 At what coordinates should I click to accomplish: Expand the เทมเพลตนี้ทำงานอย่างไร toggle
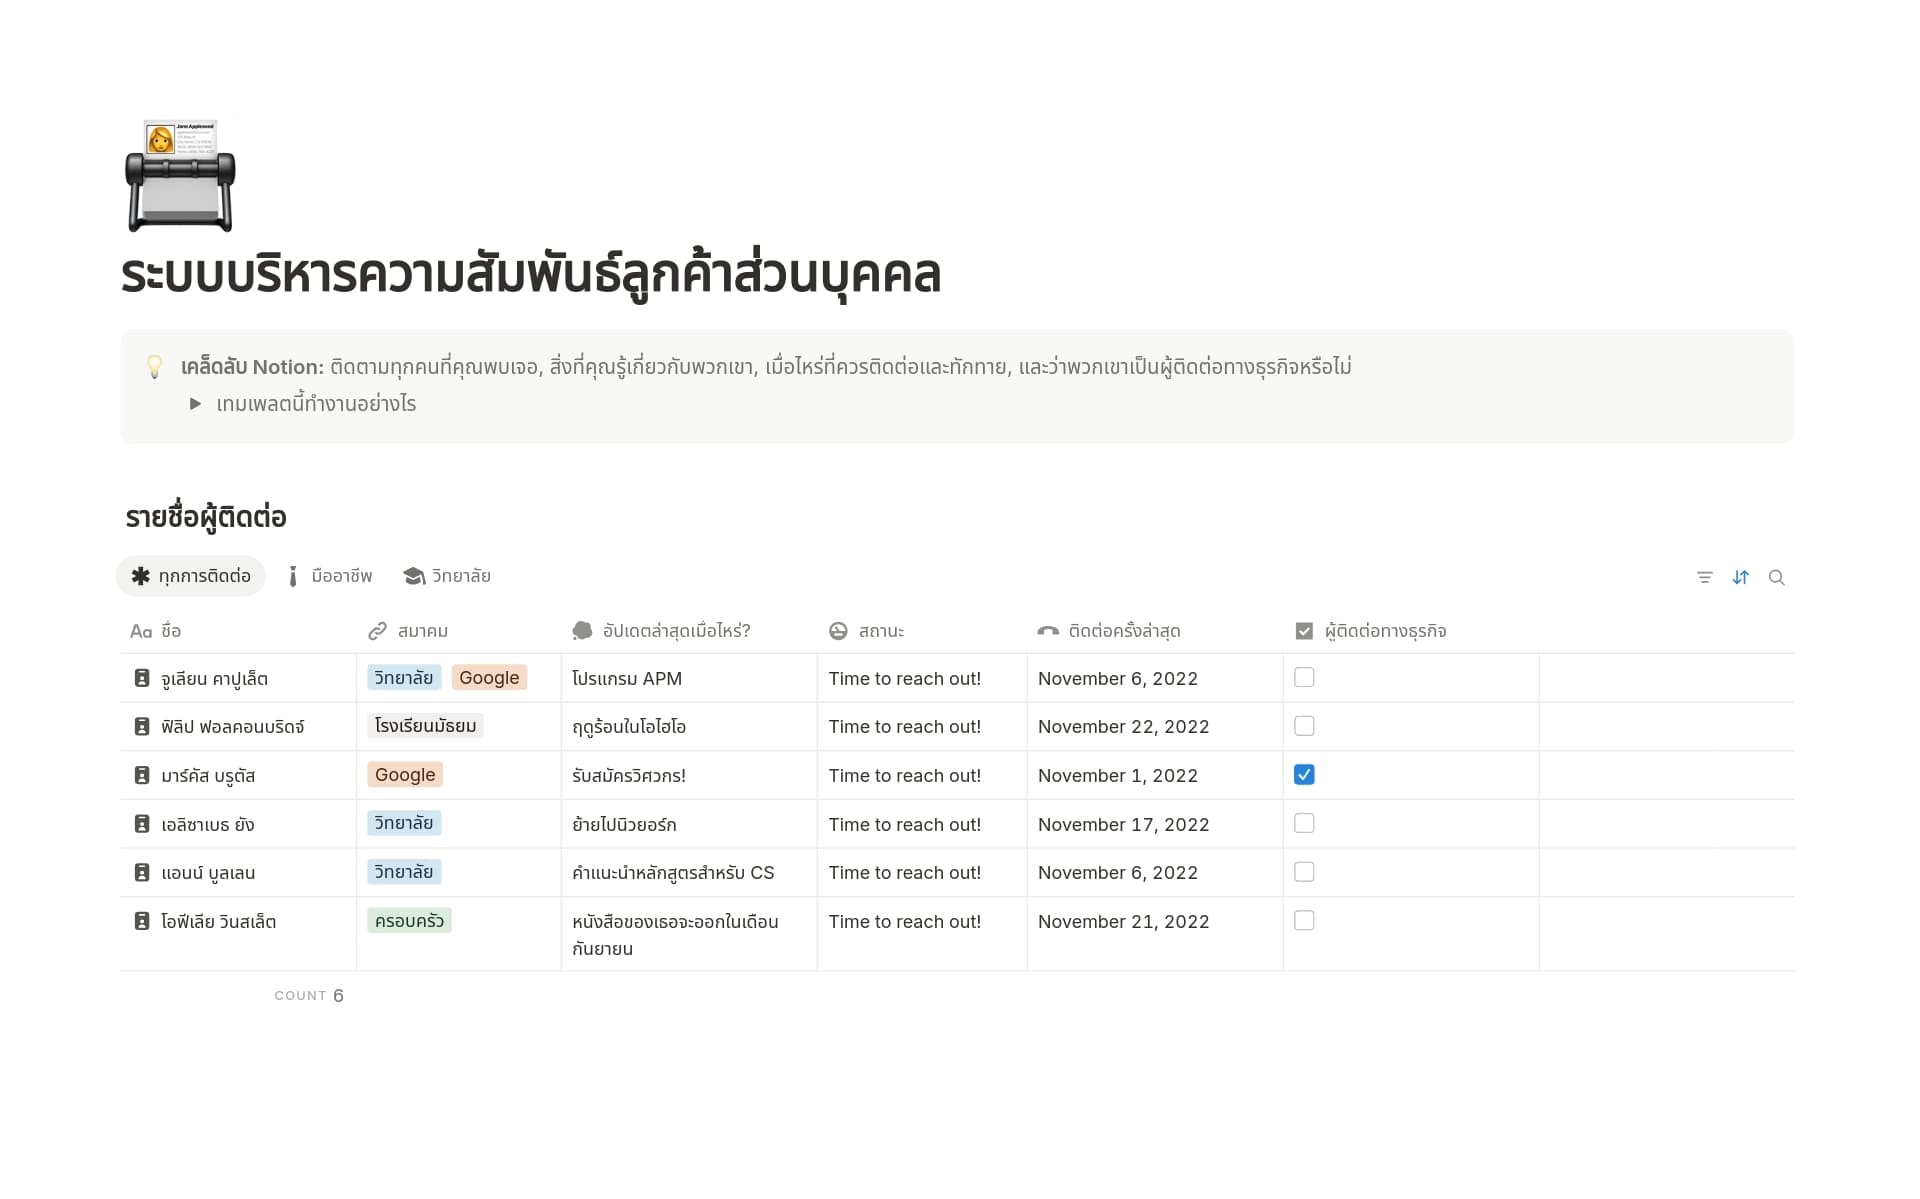click(x=196, y=404)
